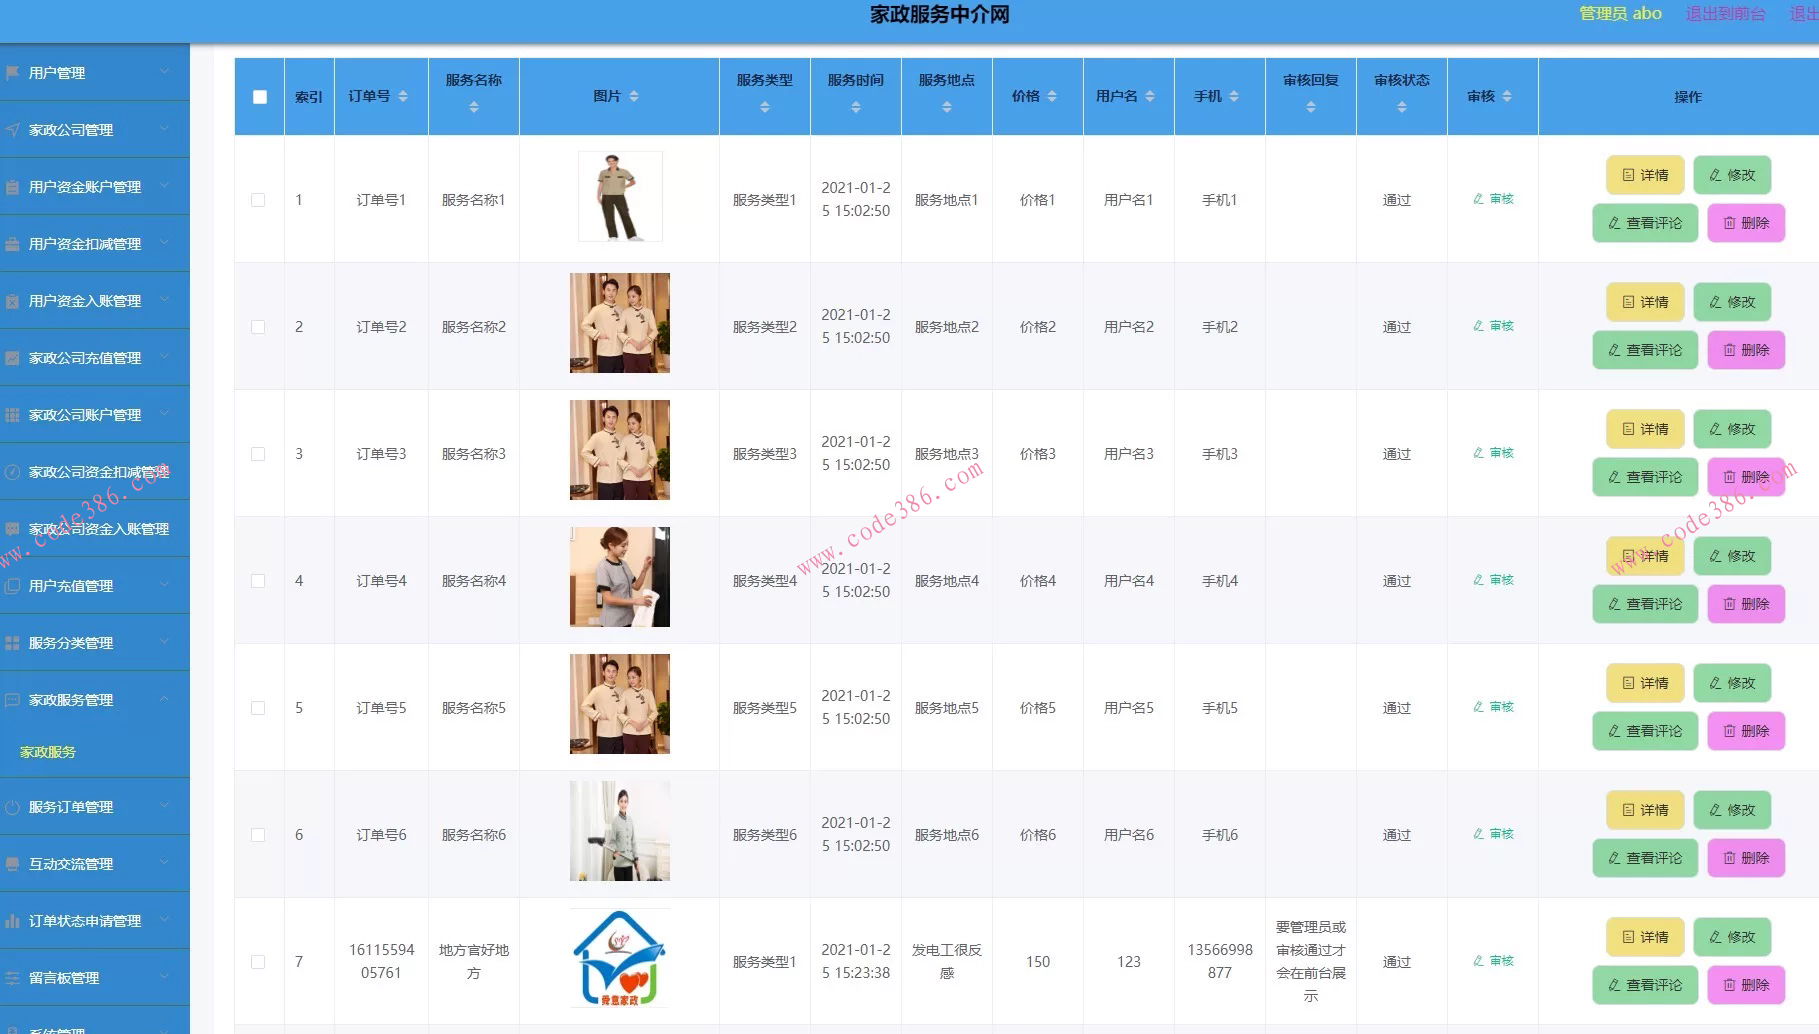Click the 用户名5 cell
The width and height of the screenshot is (1819, 1034).
click(1129, 708)
